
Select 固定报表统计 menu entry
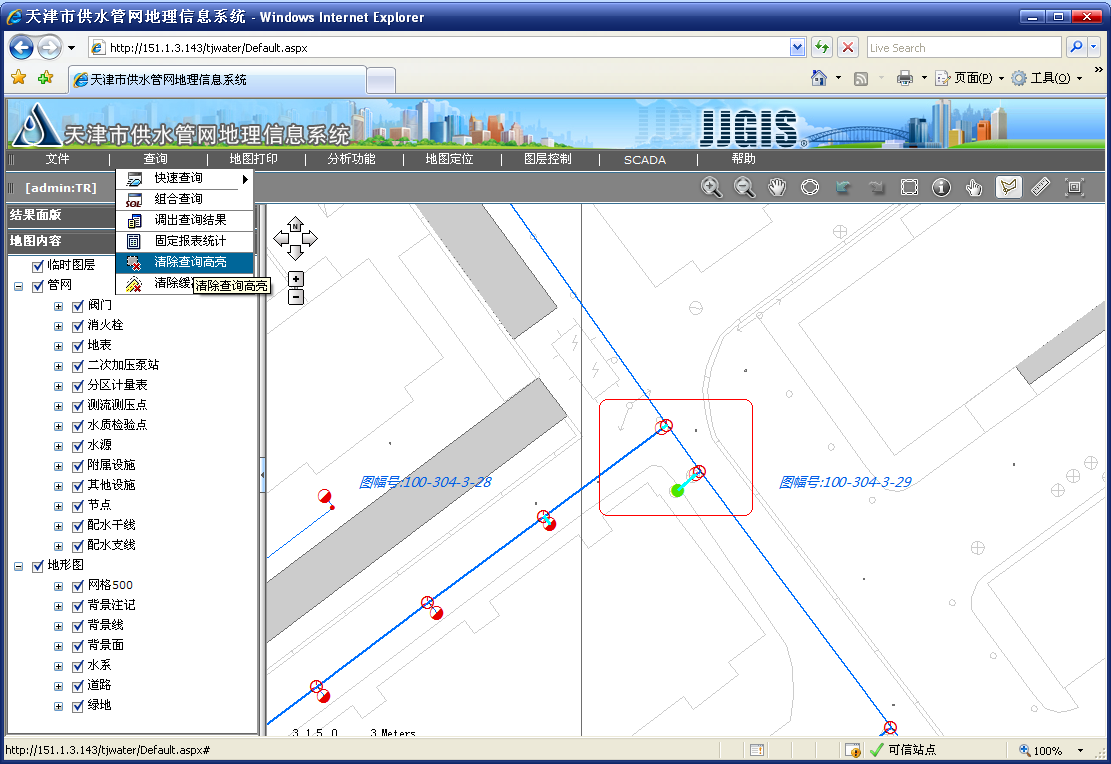pyautogui.click(x=190, y=241)
